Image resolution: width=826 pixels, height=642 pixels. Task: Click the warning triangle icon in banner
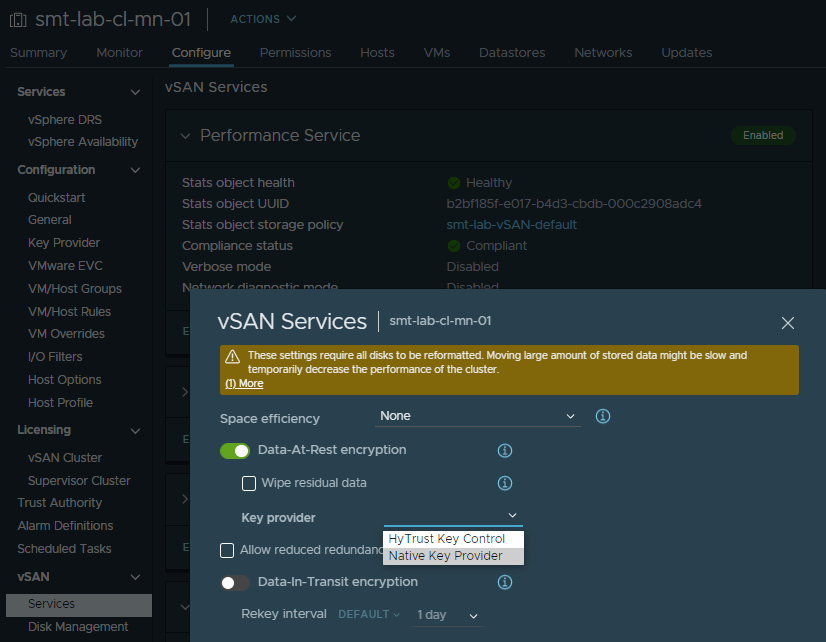(x=232, y=357)
